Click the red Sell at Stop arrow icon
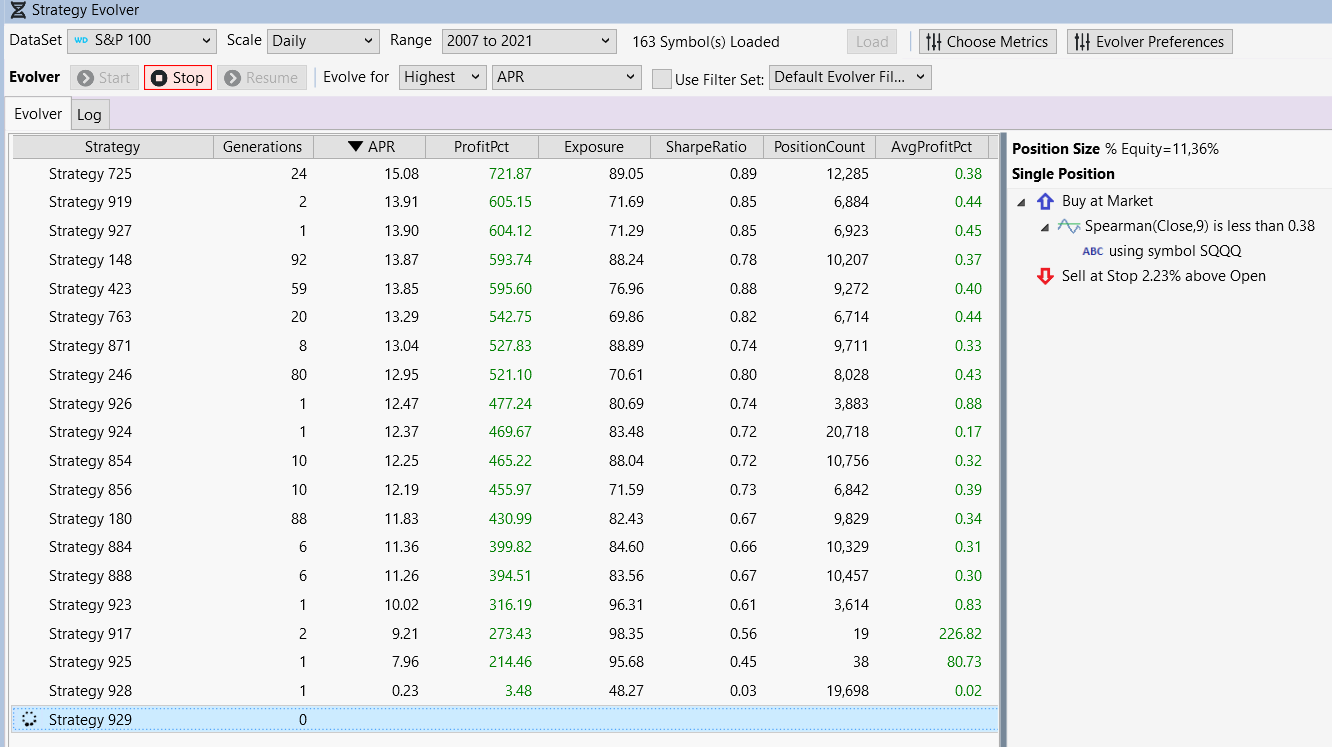 (1045, 276)
